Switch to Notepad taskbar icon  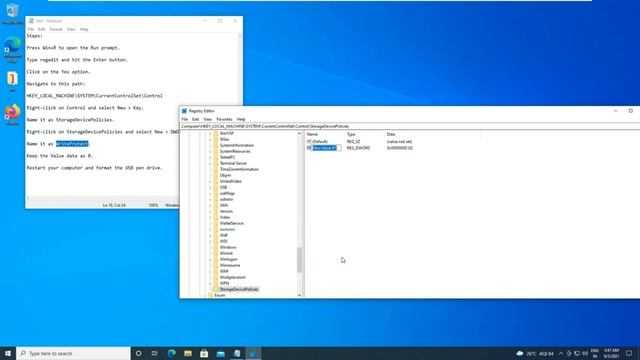(237, 353)
